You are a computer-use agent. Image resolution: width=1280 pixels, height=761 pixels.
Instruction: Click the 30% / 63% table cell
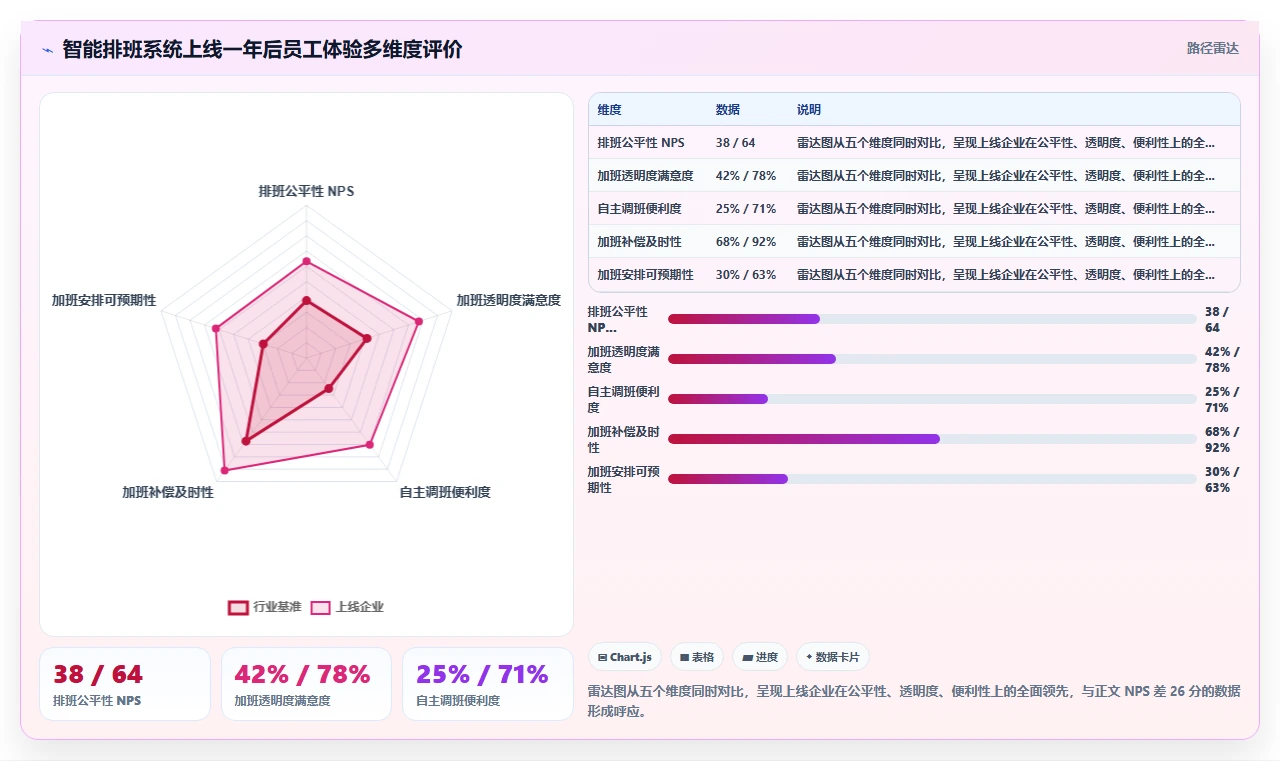tap(746, 275)
